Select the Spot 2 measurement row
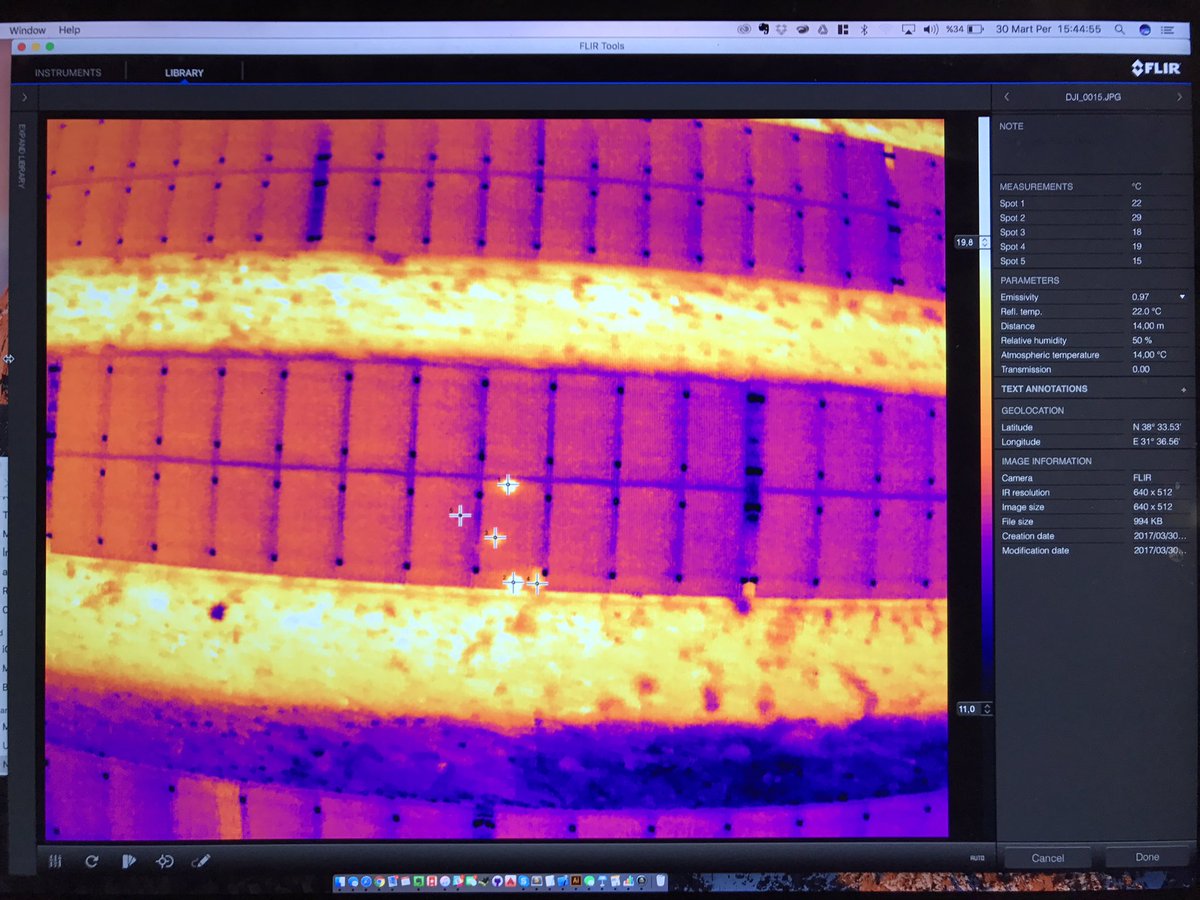The image size is (1200, 900). pyautogui.click(x=1092, y=218)
